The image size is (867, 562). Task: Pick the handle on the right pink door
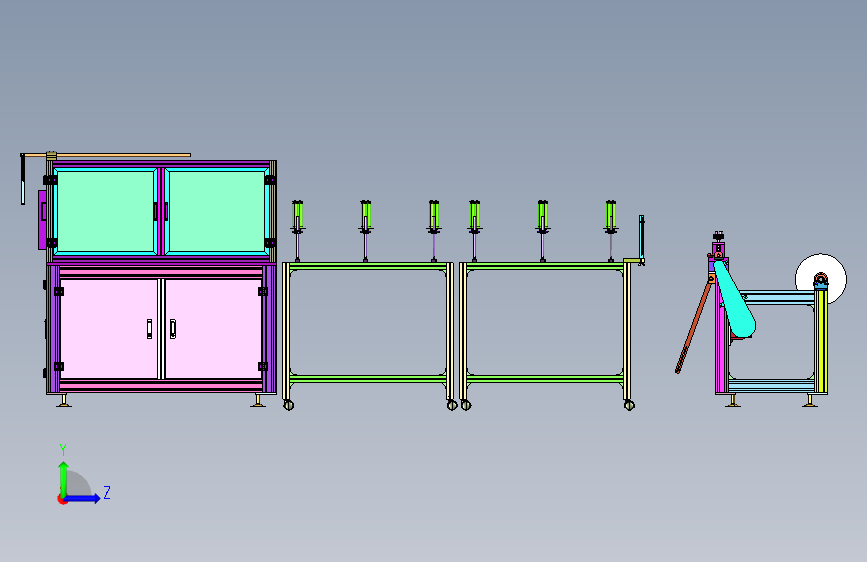[x=173, y=329]
